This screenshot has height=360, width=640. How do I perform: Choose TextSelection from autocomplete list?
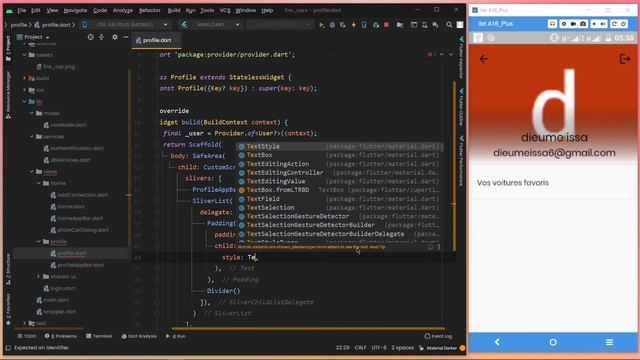pos(339,207)
